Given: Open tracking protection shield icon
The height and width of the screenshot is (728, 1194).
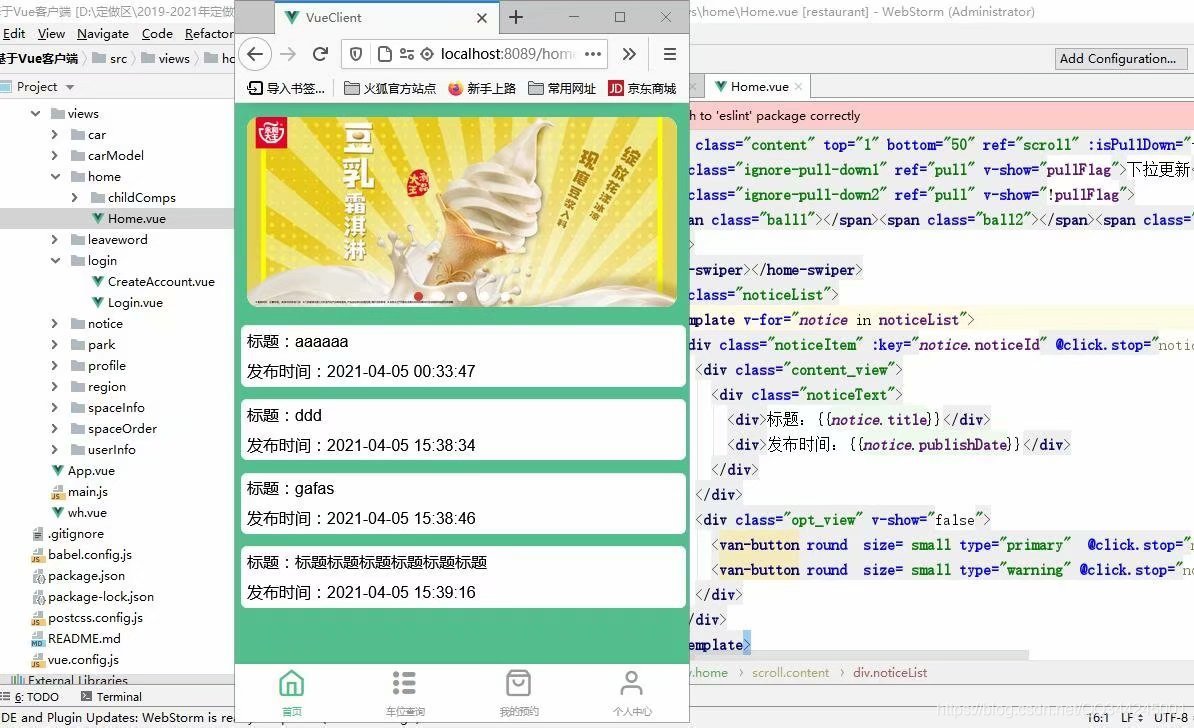Looking at the screenshot, I should [x=356, y=54].
